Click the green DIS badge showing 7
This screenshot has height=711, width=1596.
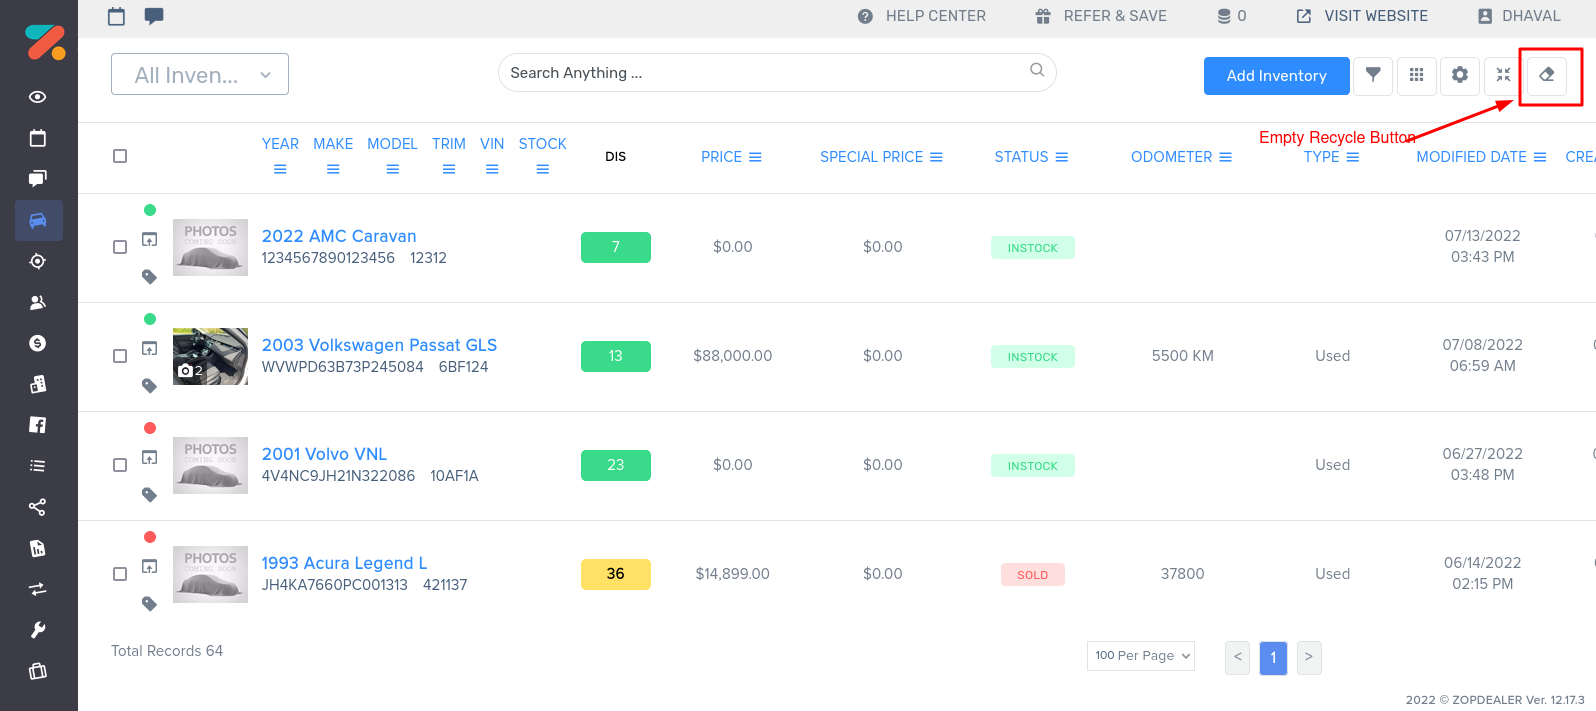(x=616, y=247)
